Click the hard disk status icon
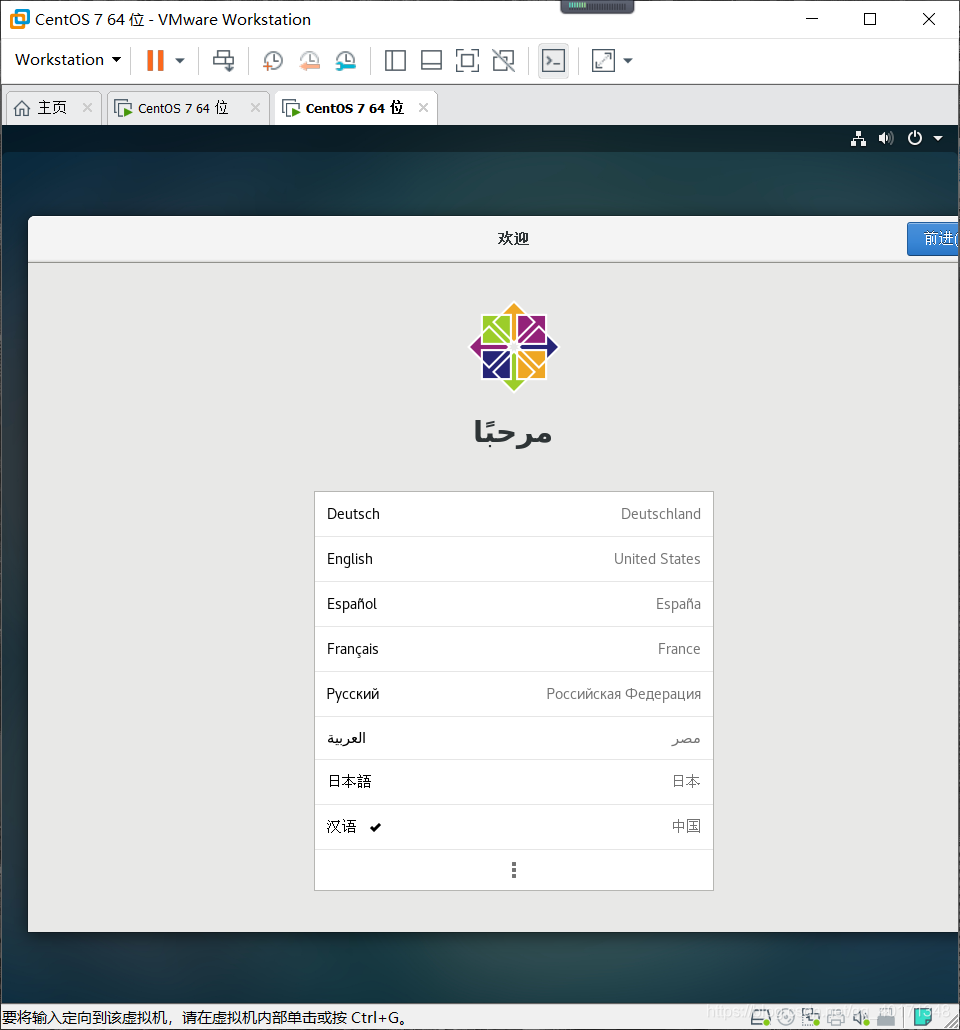This screenshot has width=960, height=1030. click(761, 1018)
